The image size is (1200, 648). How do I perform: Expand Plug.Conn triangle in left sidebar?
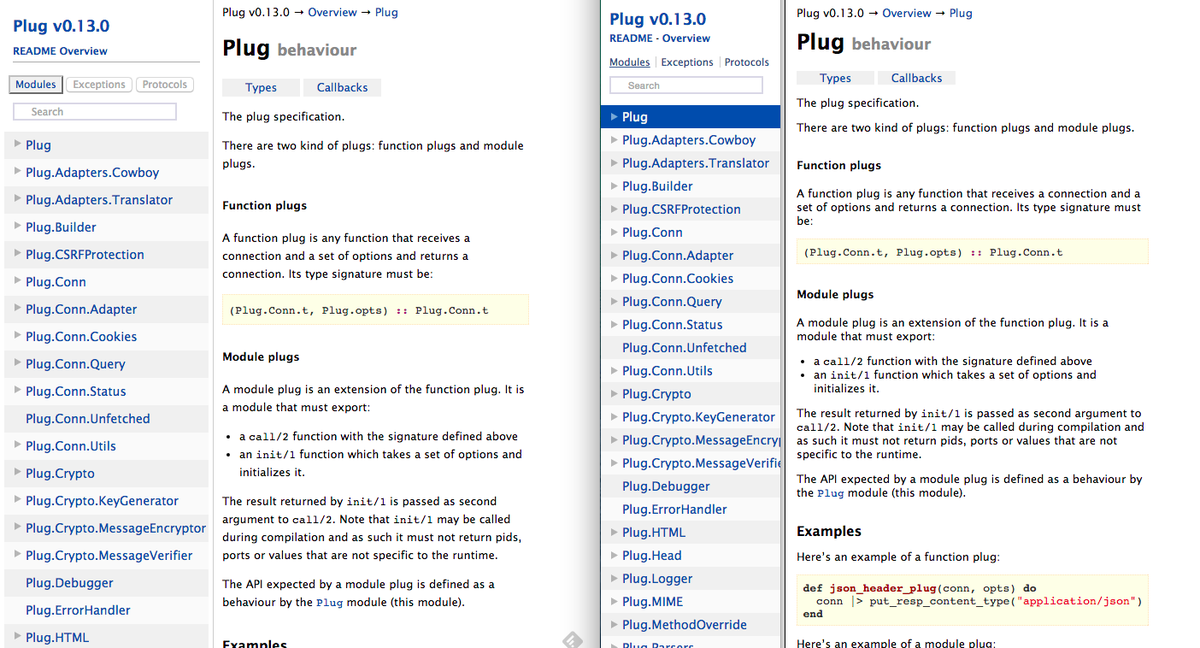click(18, 281)
